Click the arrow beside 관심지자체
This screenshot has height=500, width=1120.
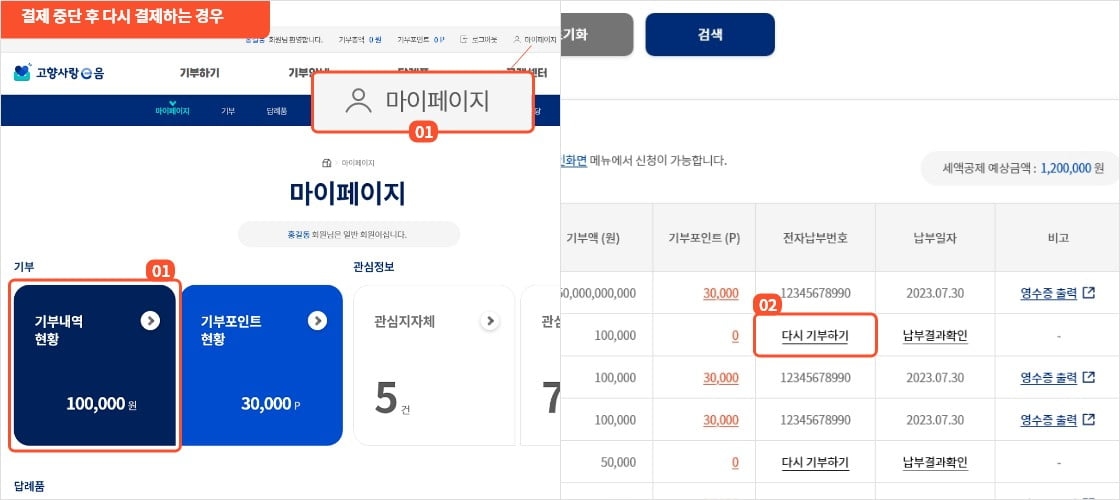(490, 321)
